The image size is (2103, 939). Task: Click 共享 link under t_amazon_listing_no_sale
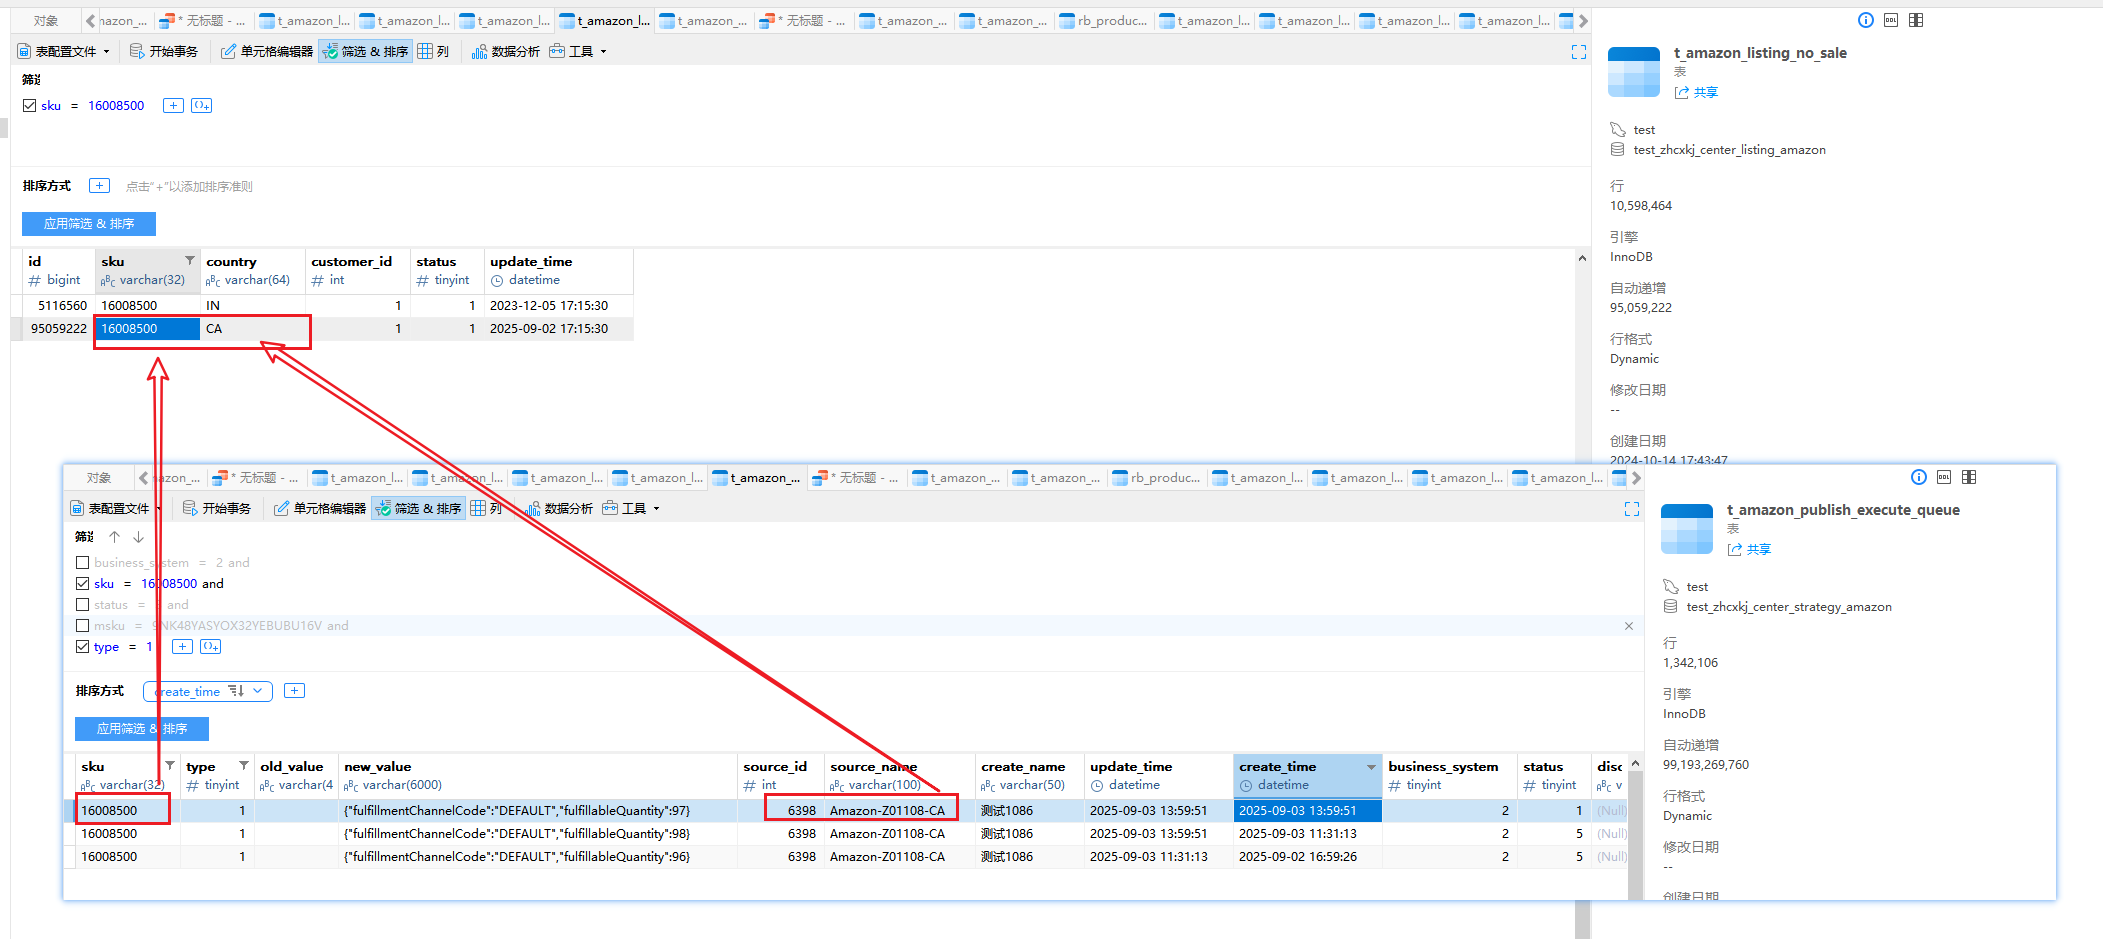click(1697, 92)
